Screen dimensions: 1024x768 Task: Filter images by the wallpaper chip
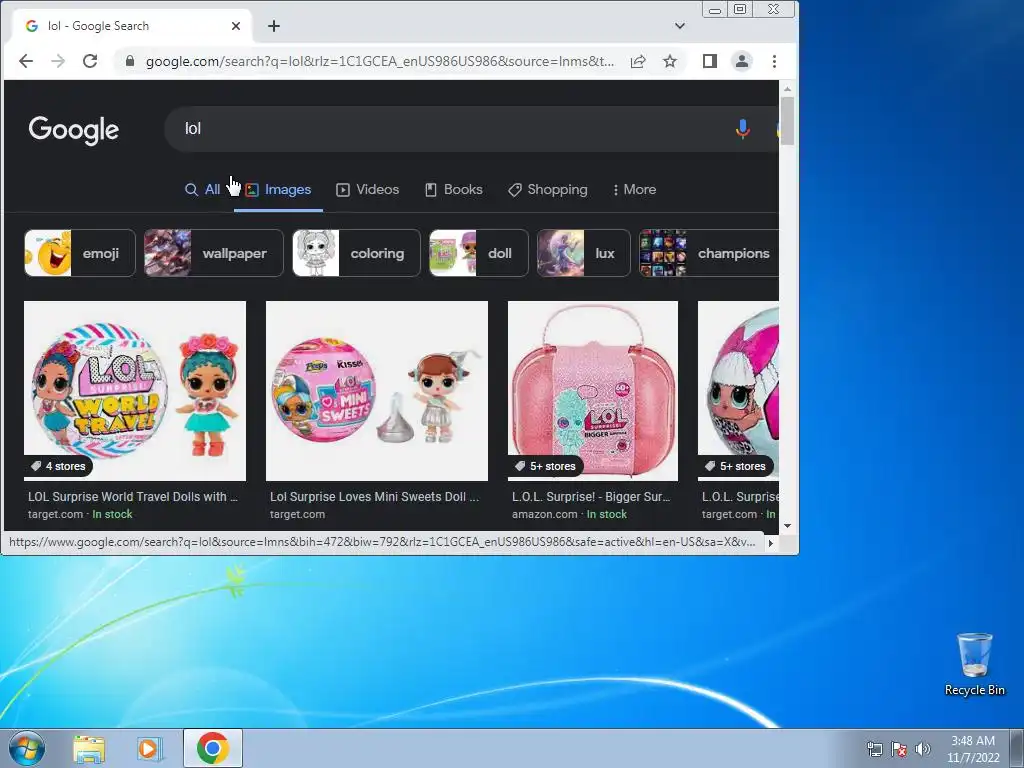214,253
